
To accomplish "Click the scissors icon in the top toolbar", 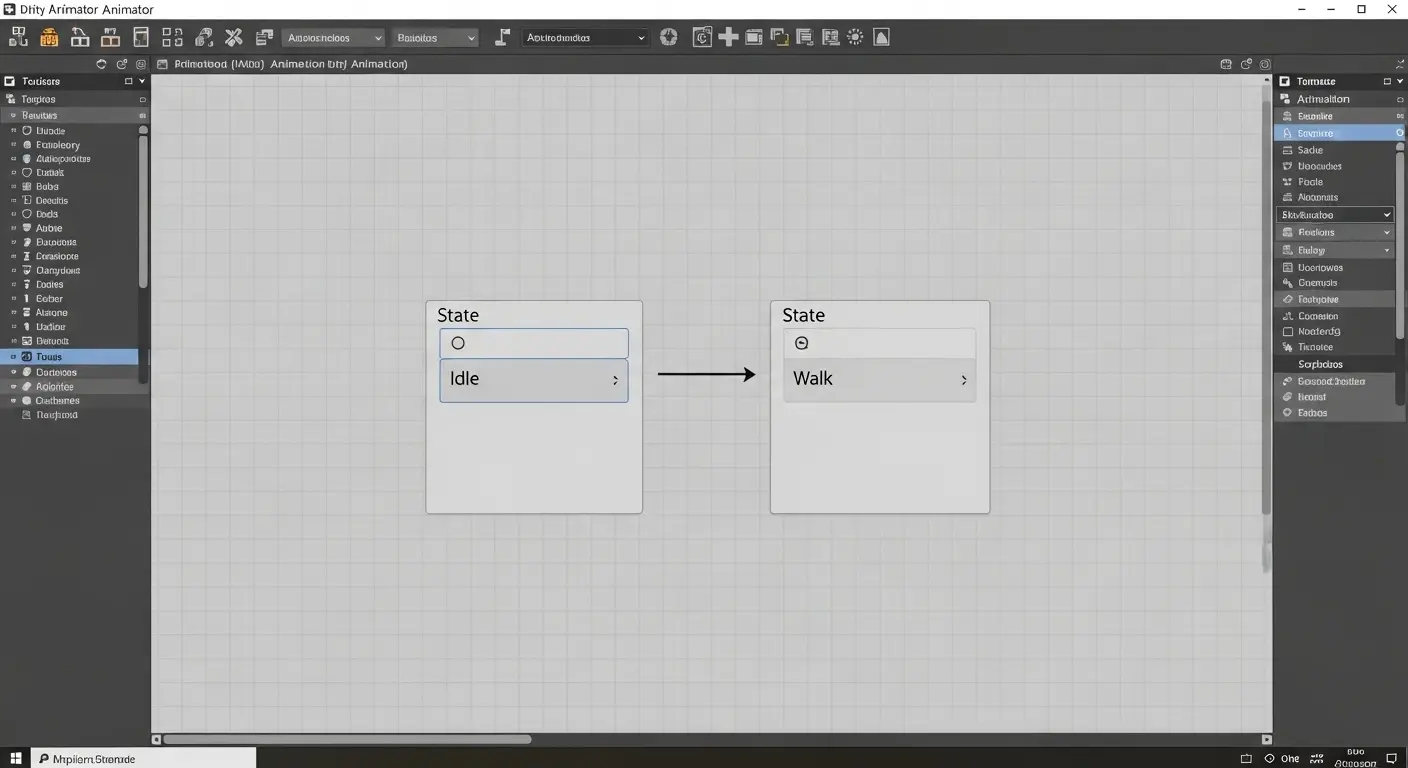I will (234, 37).
